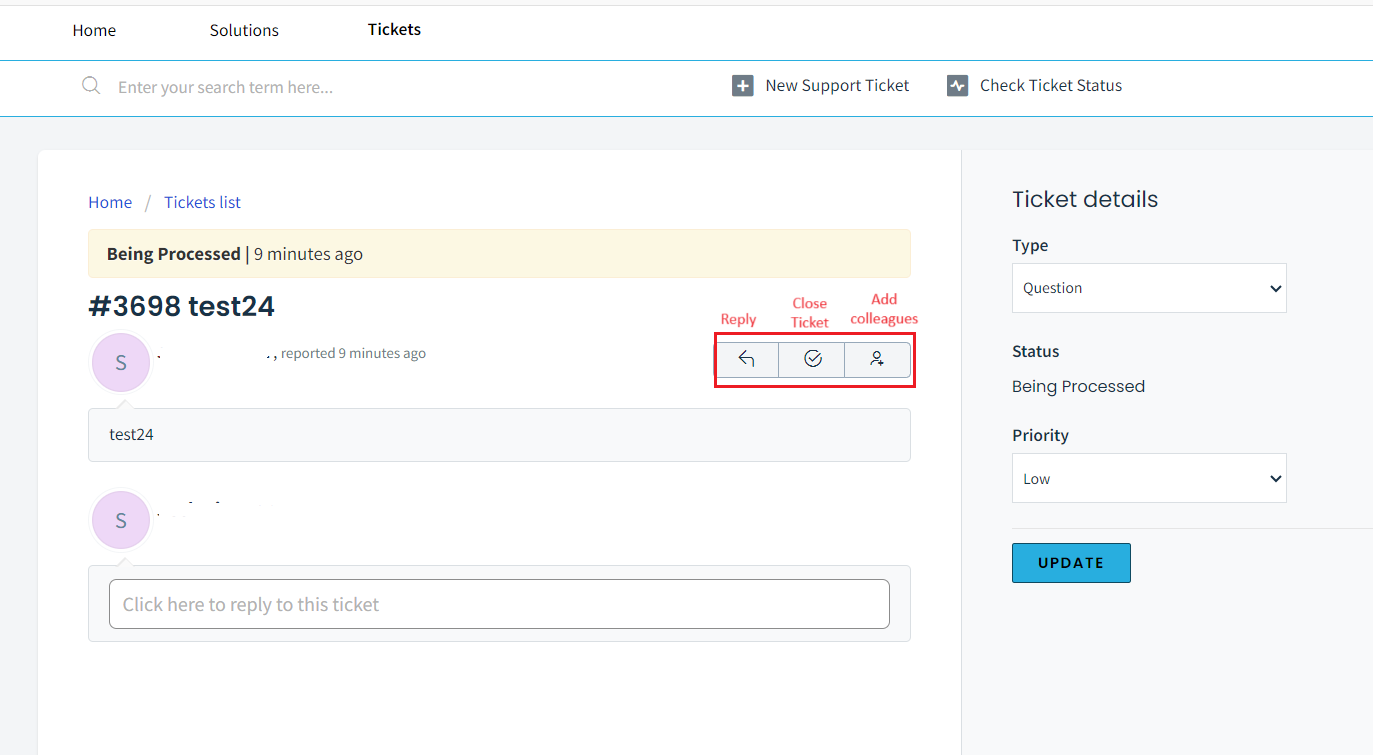Open the Priority dropdown

[x=1149, y=479]
